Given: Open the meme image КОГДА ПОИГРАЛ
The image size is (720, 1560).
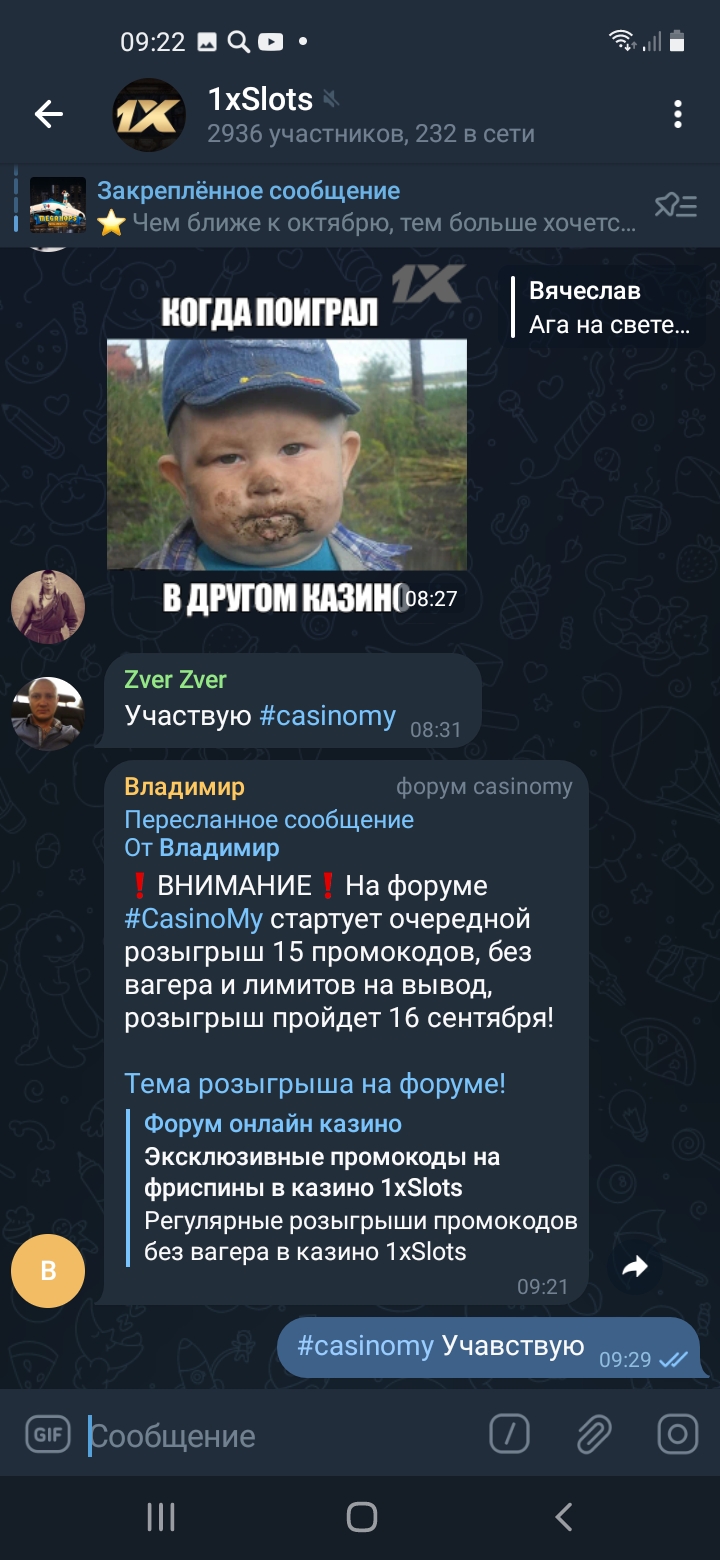Looking at the screenshot, I should click(287, 441).
